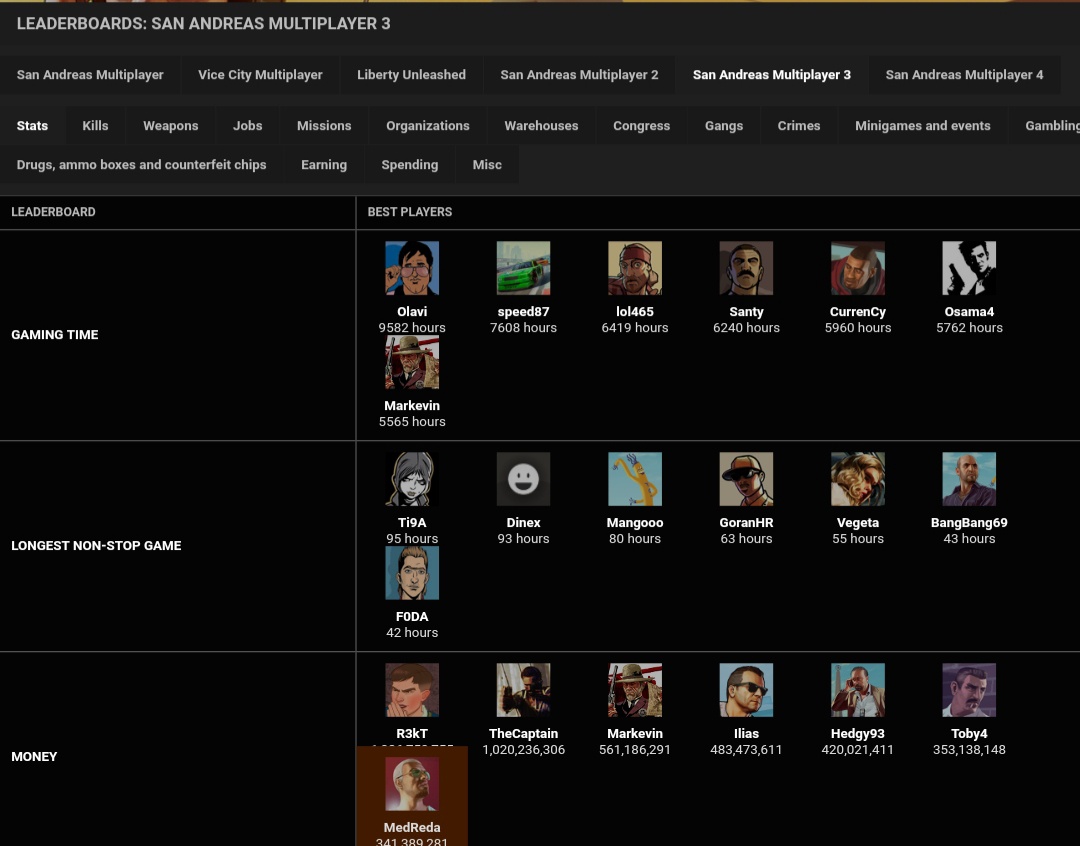Open the Ti9A player name link
This screenshot has width=1080, height=846.
tap(412, 522)
